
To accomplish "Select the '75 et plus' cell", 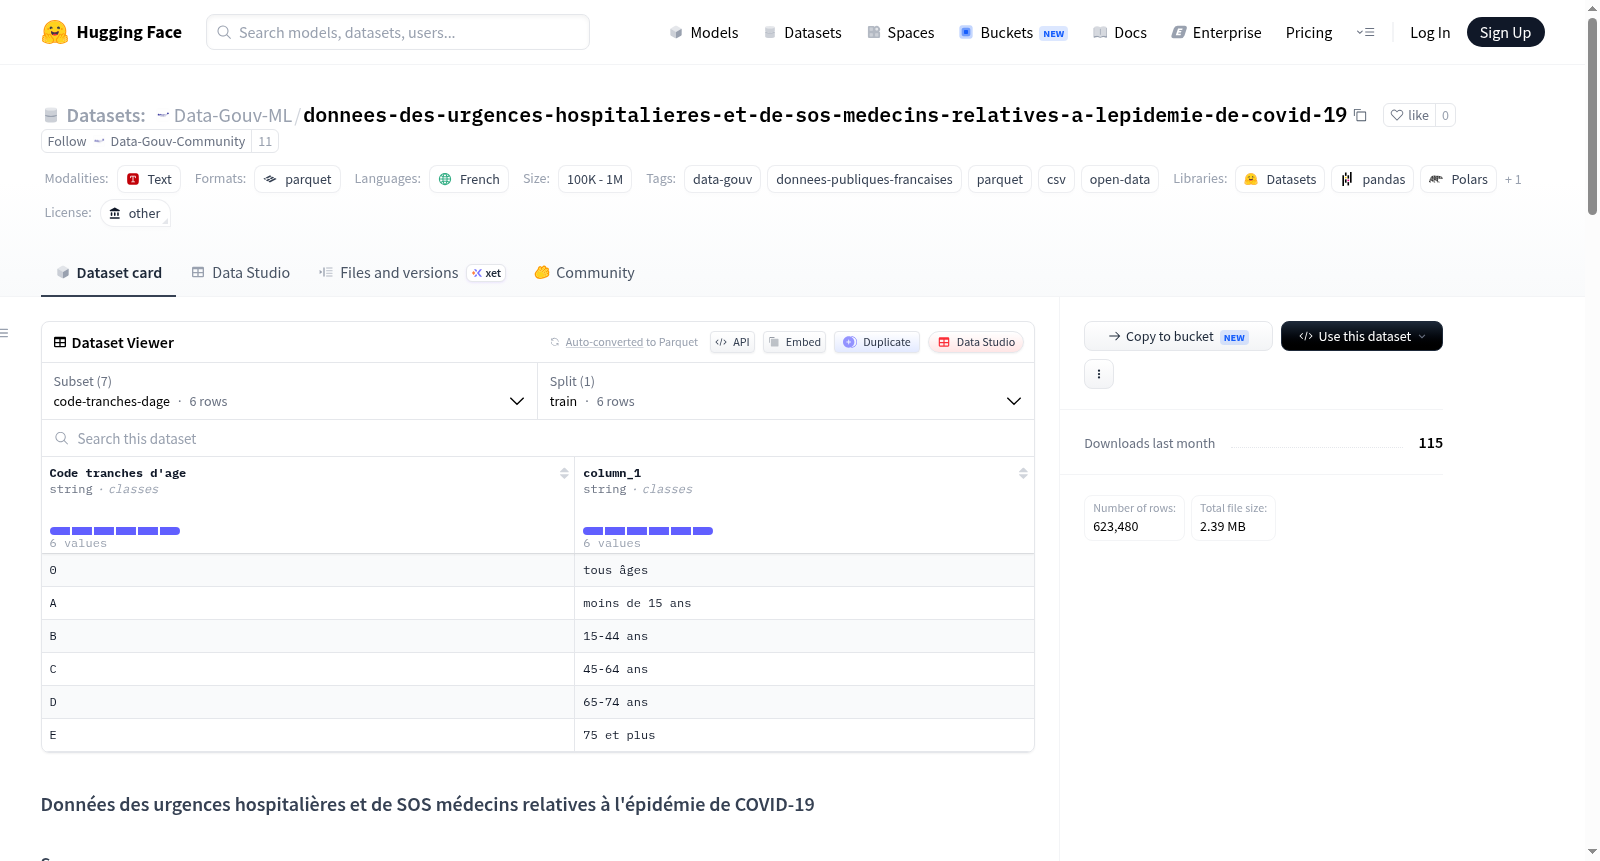I will [804, 735].
